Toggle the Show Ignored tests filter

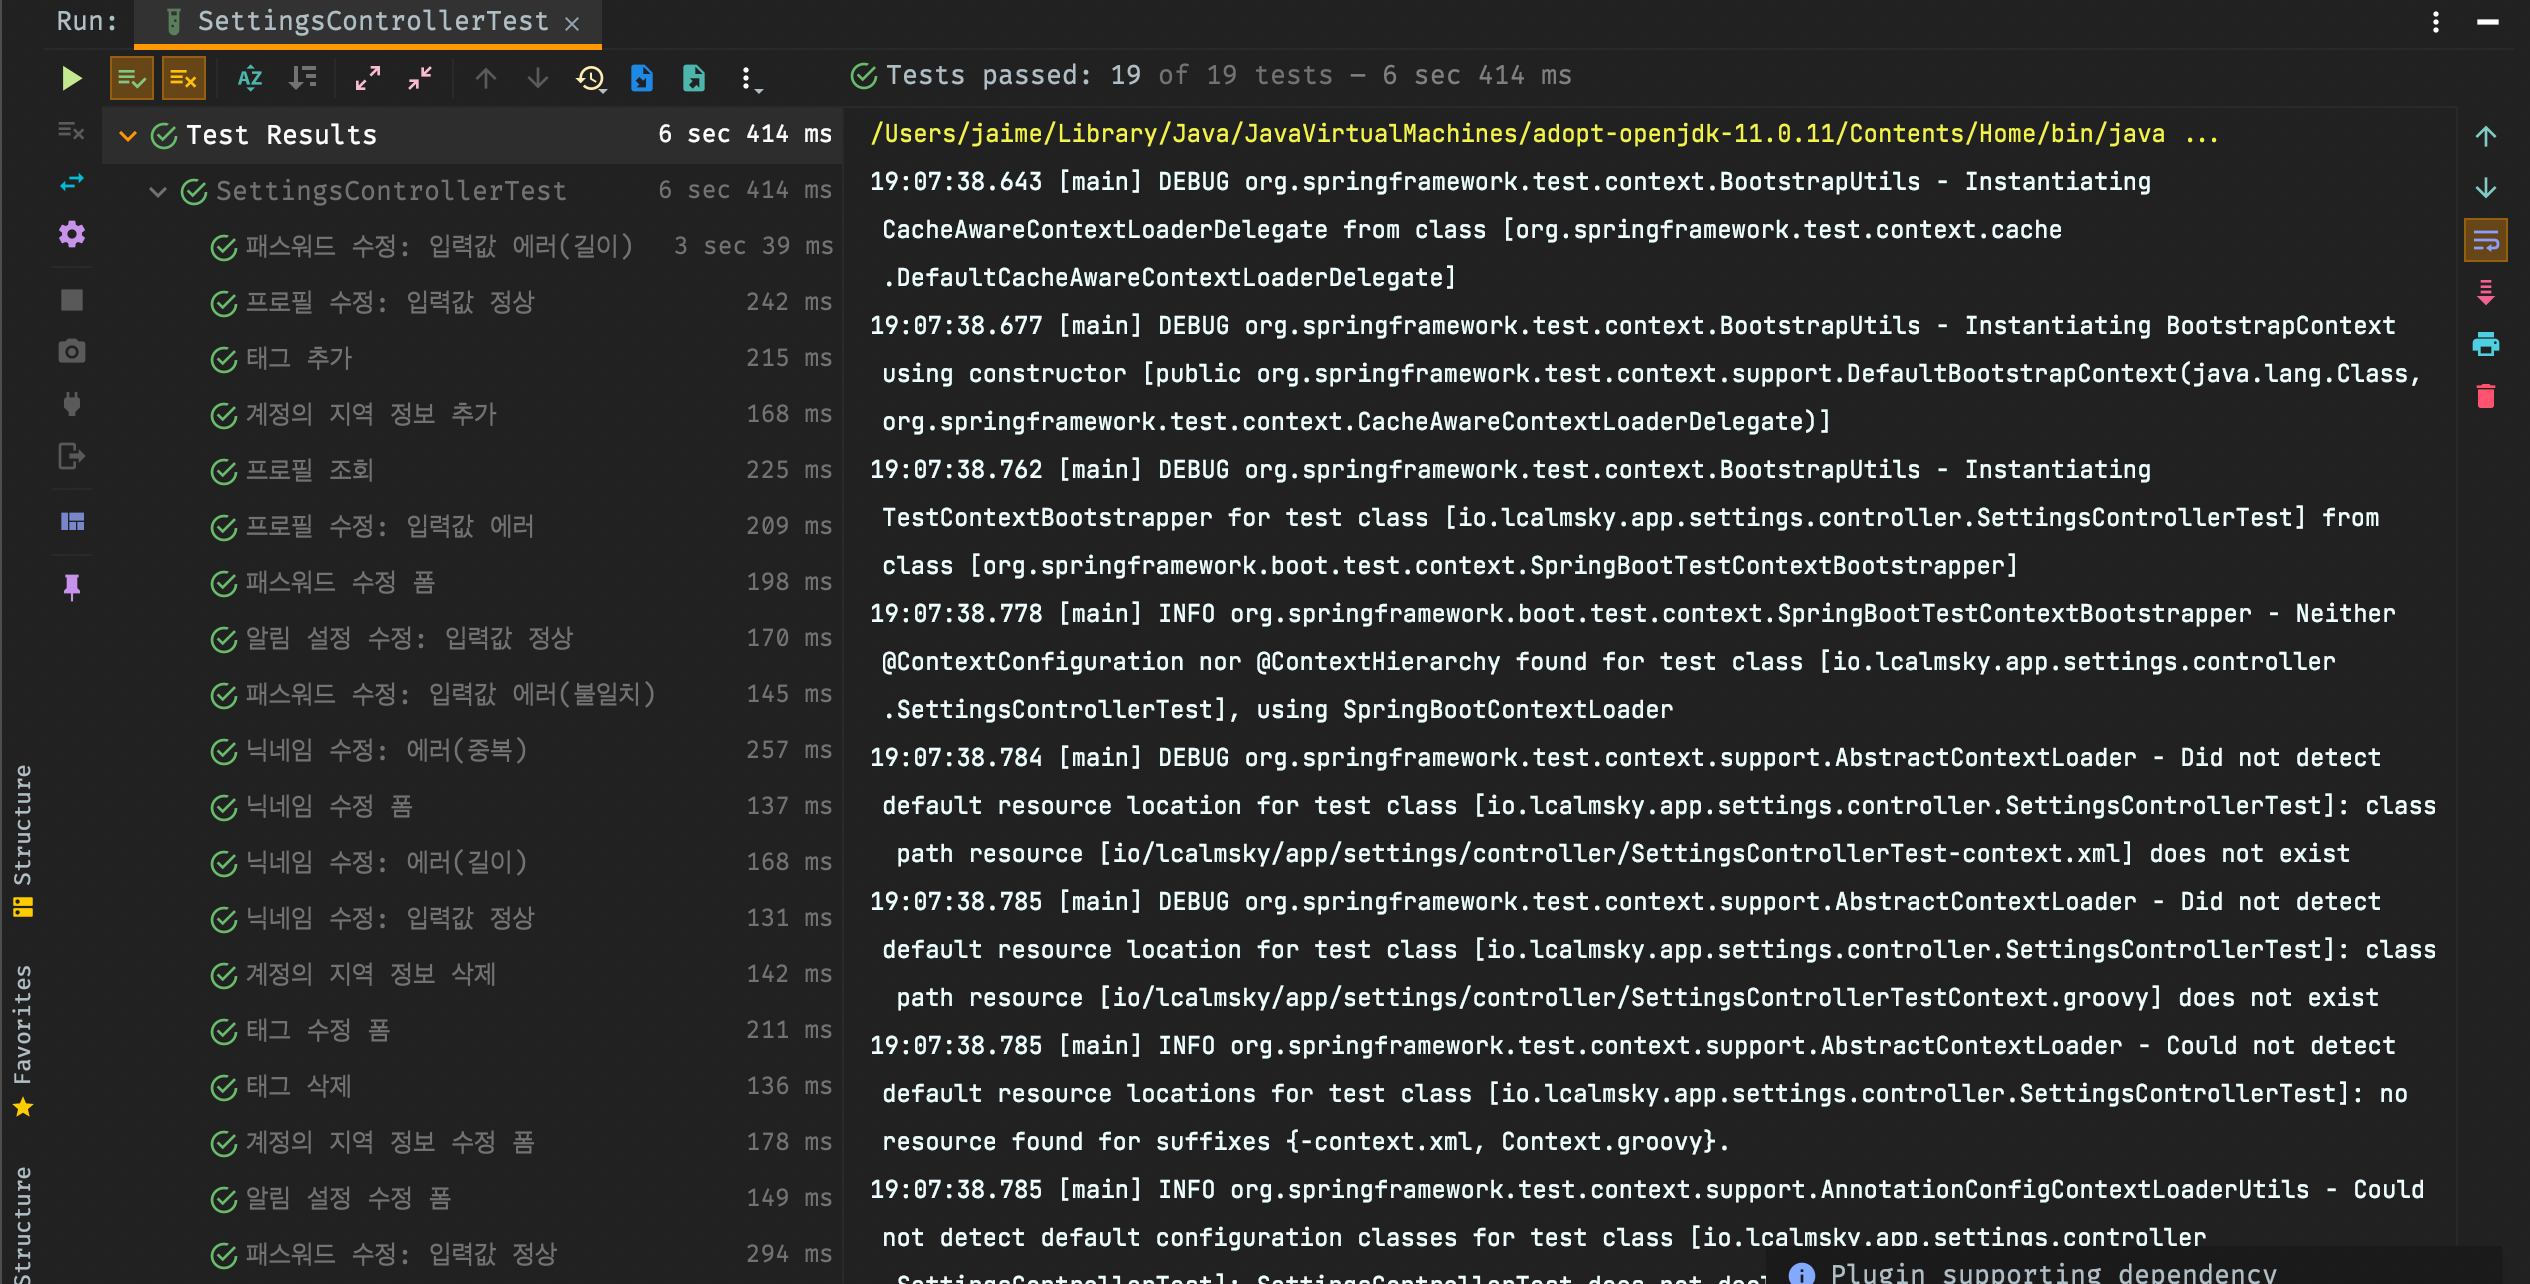pyautogui.click(x=183, y=78)
